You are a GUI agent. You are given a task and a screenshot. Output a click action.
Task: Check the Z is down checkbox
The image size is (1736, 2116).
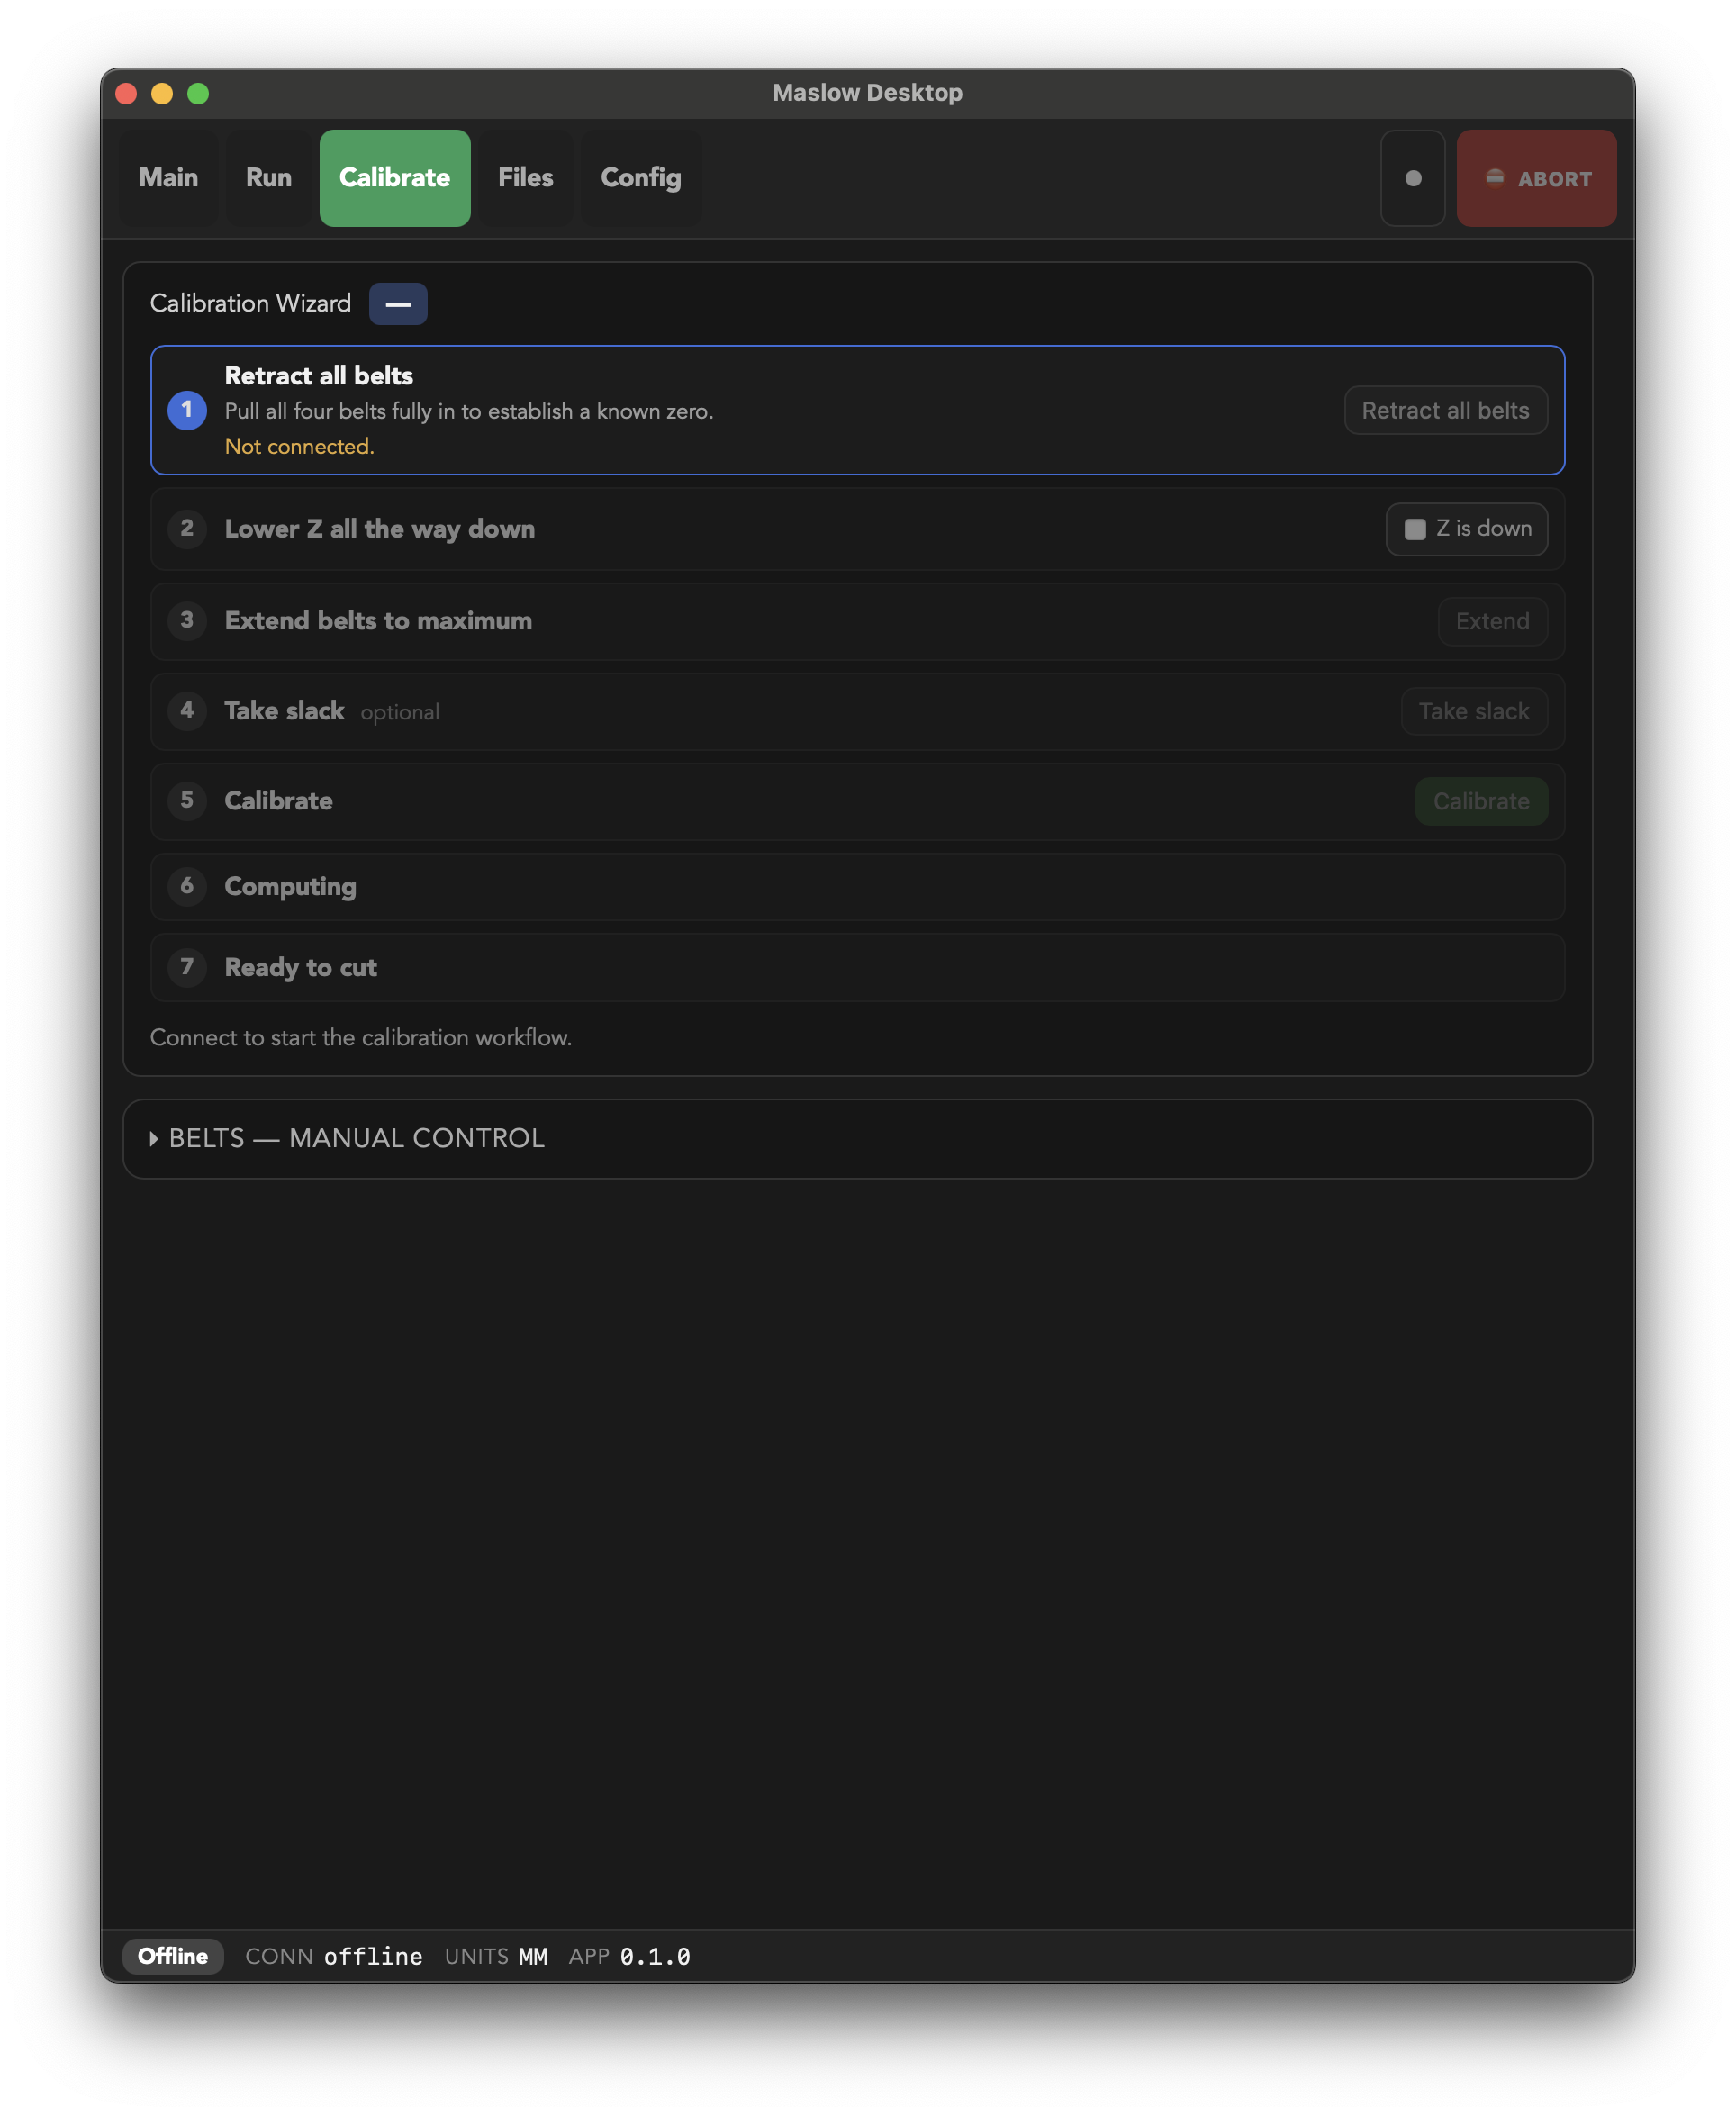(x=1415, y=529)
